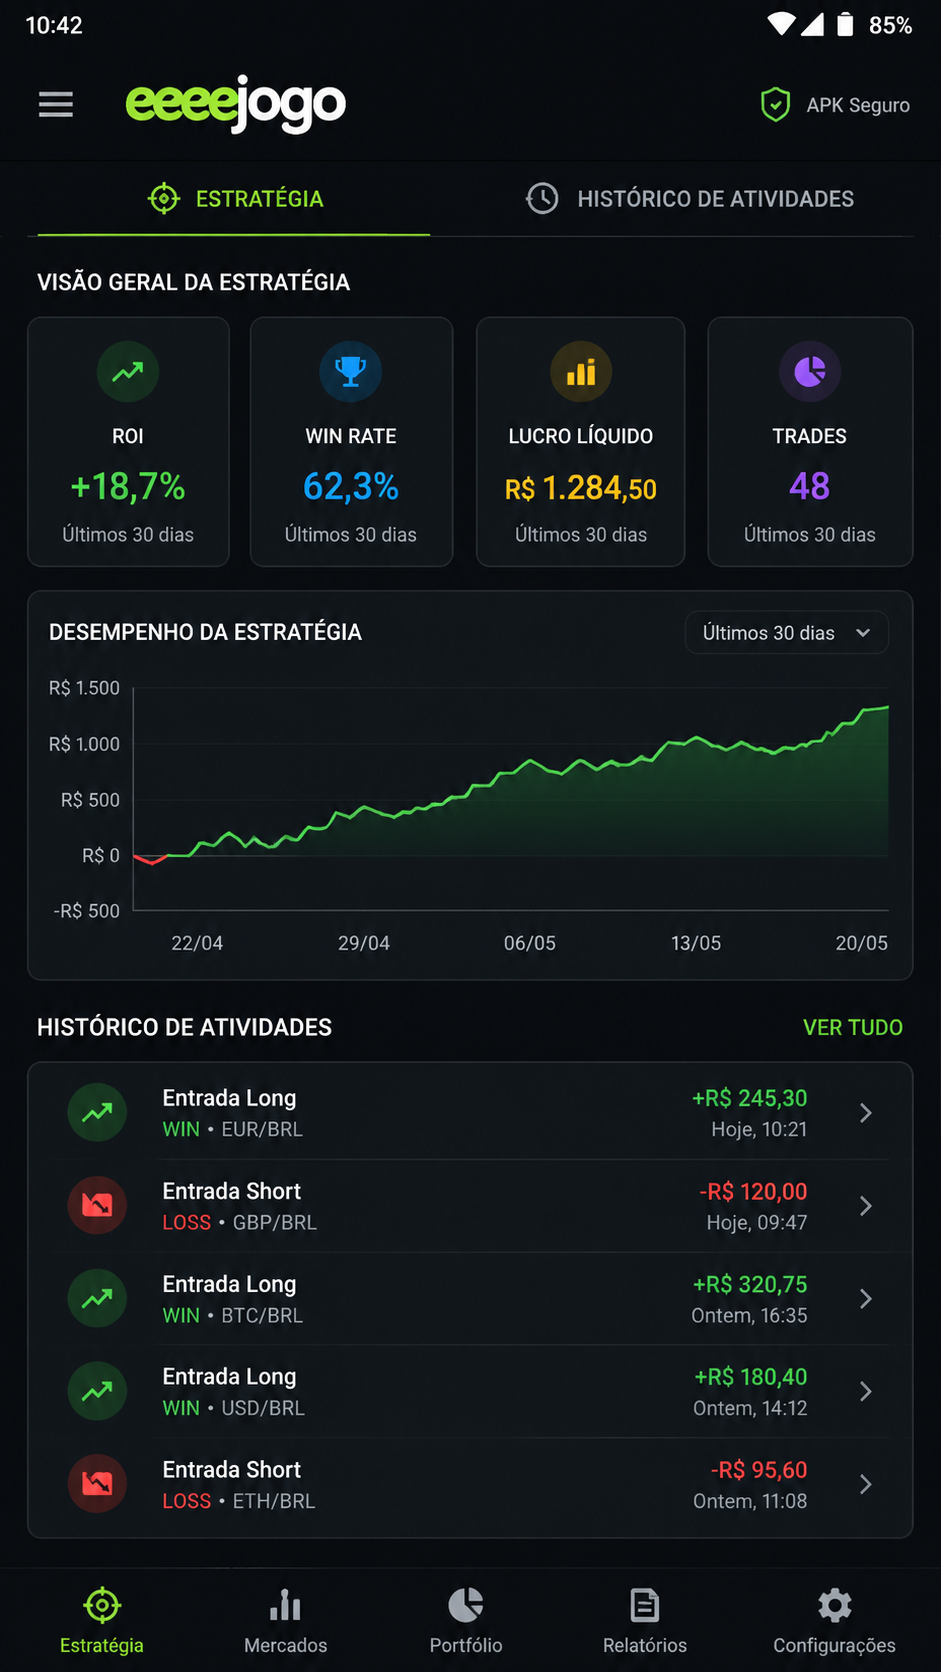Select the Estratégia top tab
Viewport: 941px width, 1672px height.
pos(235,198)
